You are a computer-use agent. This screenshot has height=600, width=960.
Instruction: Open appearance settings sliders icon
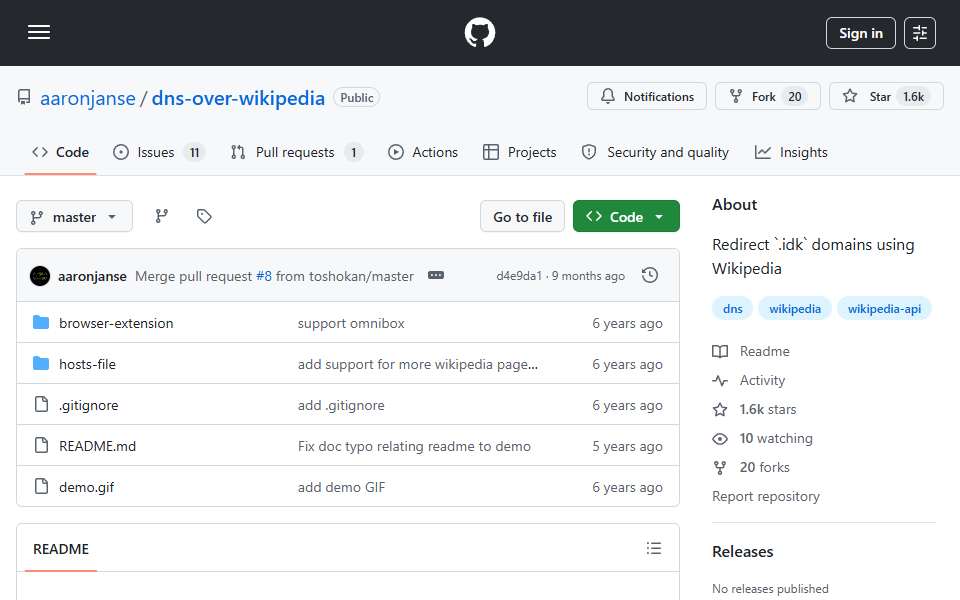920,33
